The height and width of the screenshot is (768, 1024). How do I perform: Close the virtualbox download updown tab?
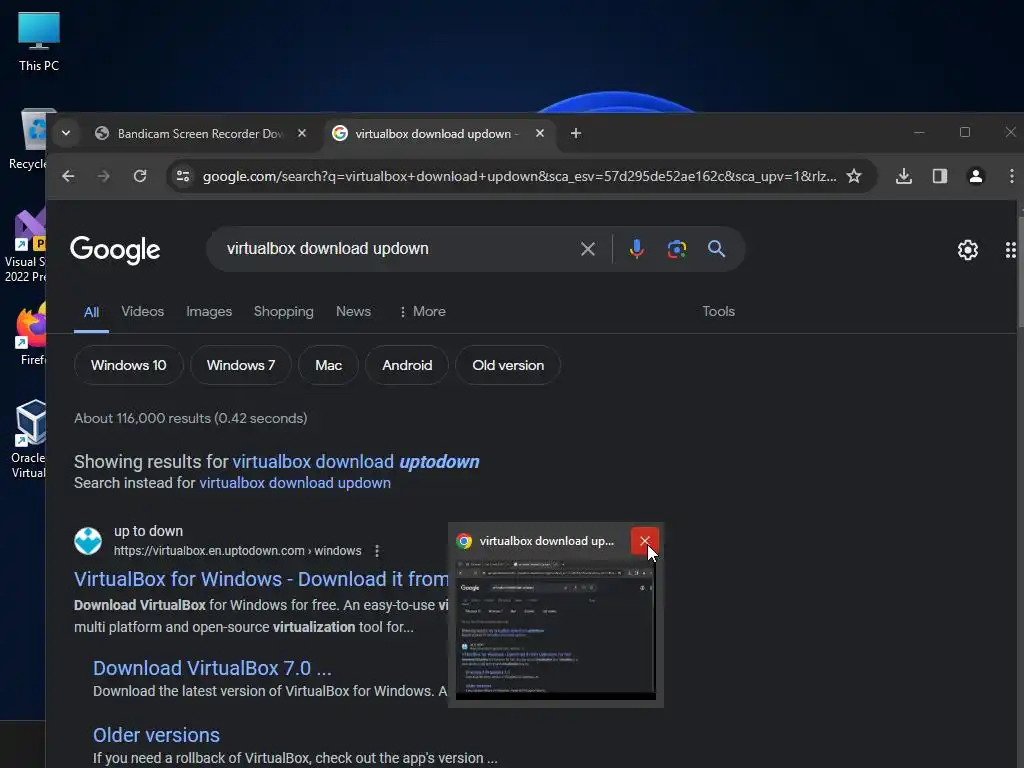[x=540, y=133]
